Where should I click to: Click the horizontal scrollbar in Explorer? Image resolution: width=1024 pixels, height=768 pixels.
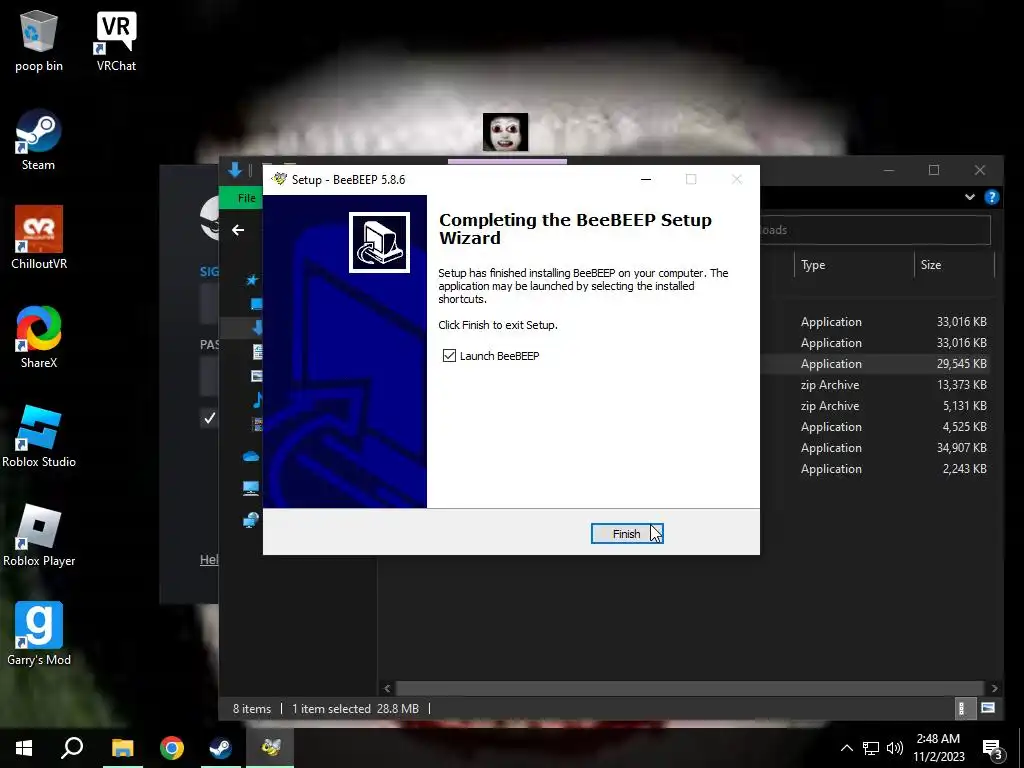point(690,688)
